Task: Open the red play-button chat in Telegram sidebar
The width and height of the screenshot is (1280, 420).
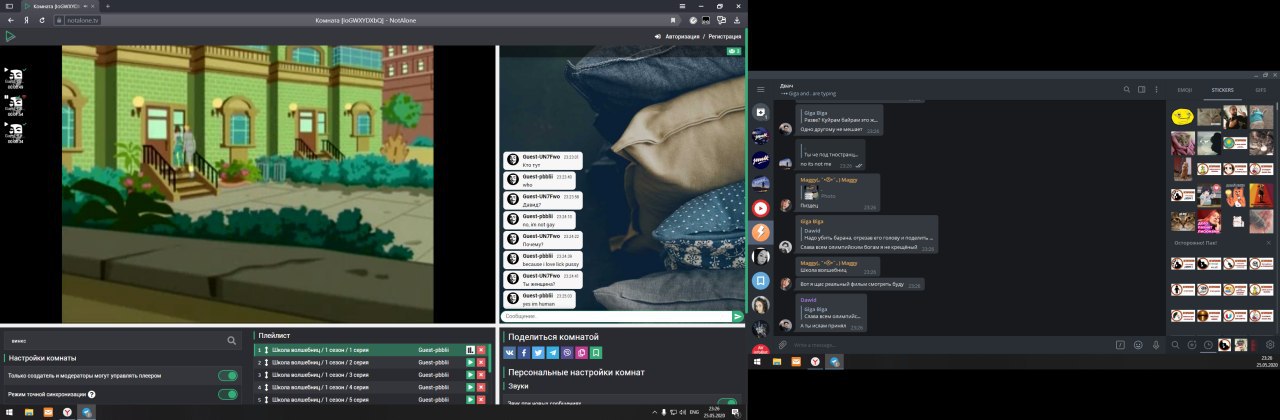Action: coord(760,208)
